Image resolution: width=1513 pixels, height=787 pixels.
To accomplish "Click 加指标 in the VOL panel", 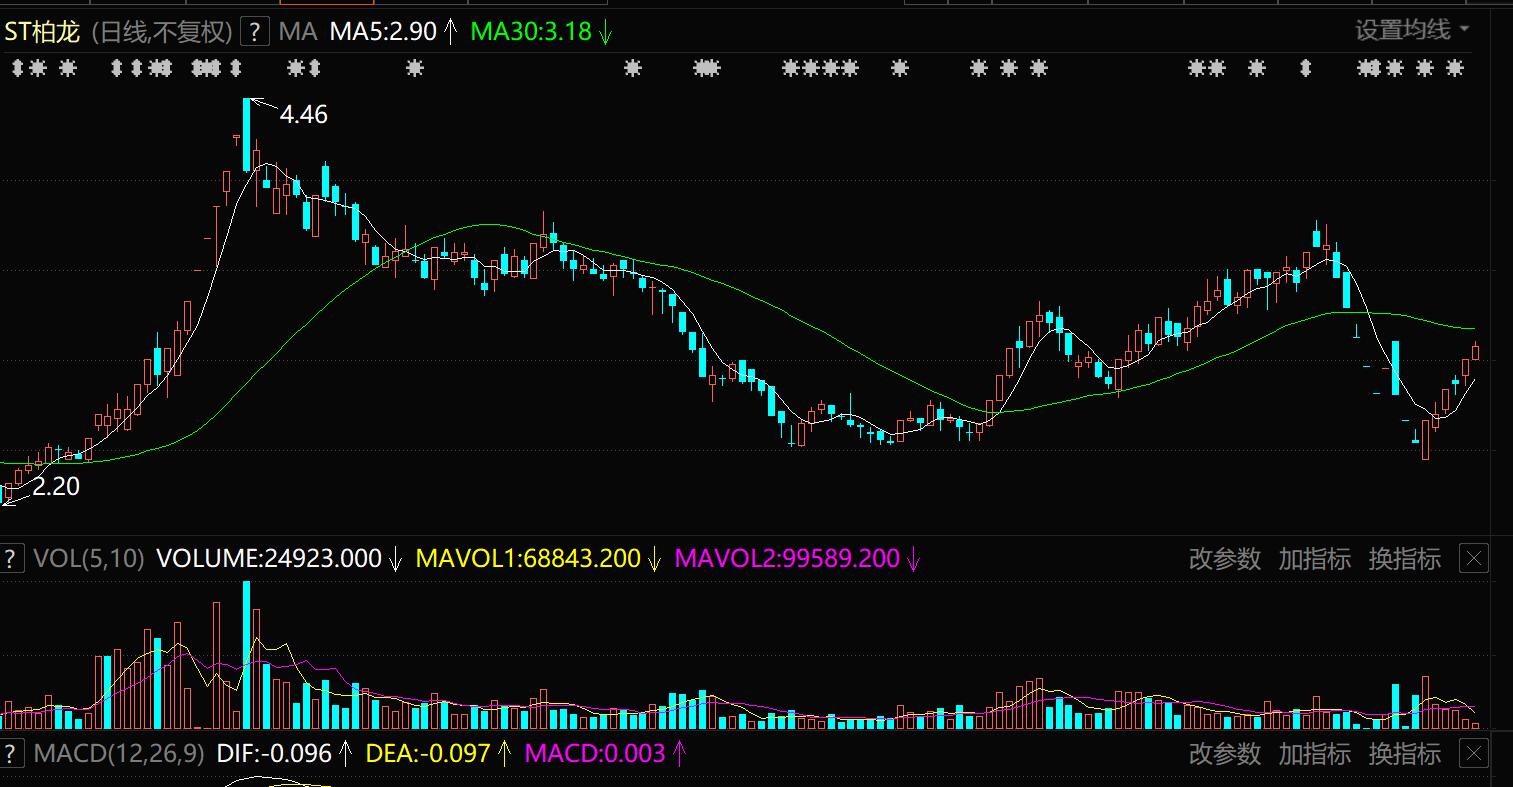I will [1314, 558].
